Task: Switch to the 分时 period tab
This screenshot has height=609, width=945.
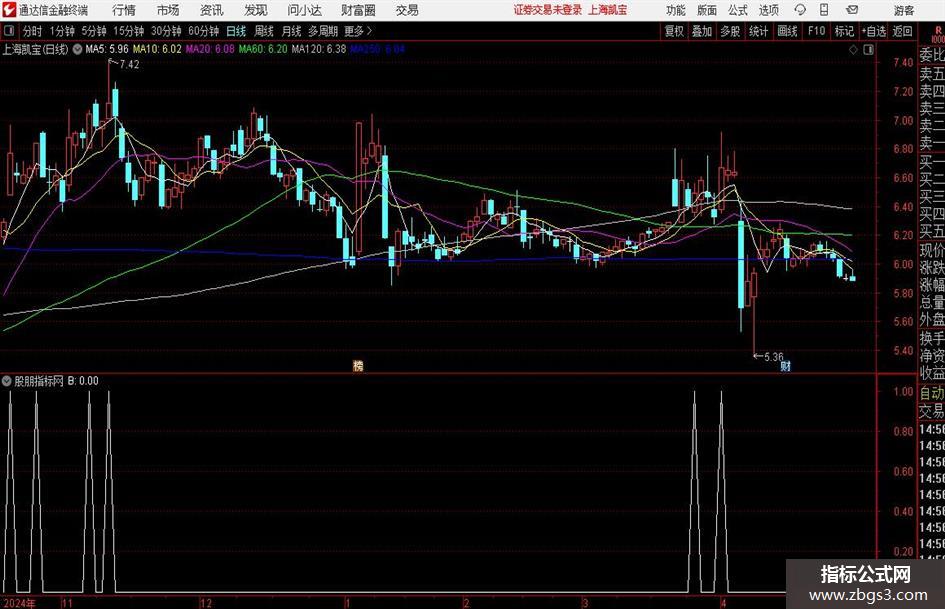Action: [x=33, y=31]
